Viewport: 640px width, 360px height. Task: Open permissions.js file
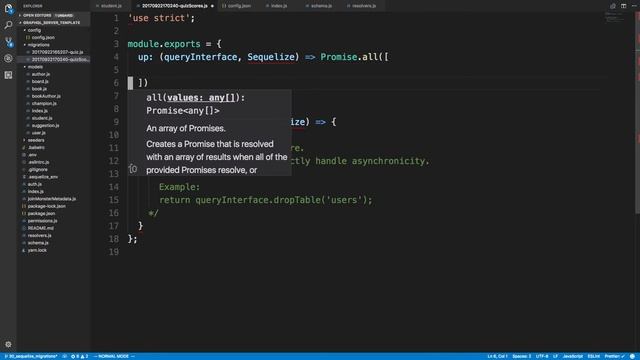point(42,221)
